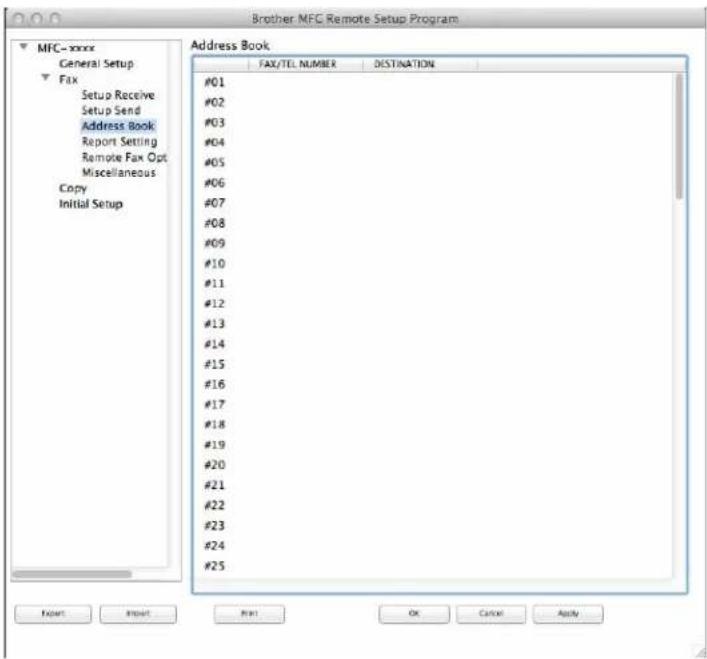Select address book entry #13
707x659 pixels.
432,324
